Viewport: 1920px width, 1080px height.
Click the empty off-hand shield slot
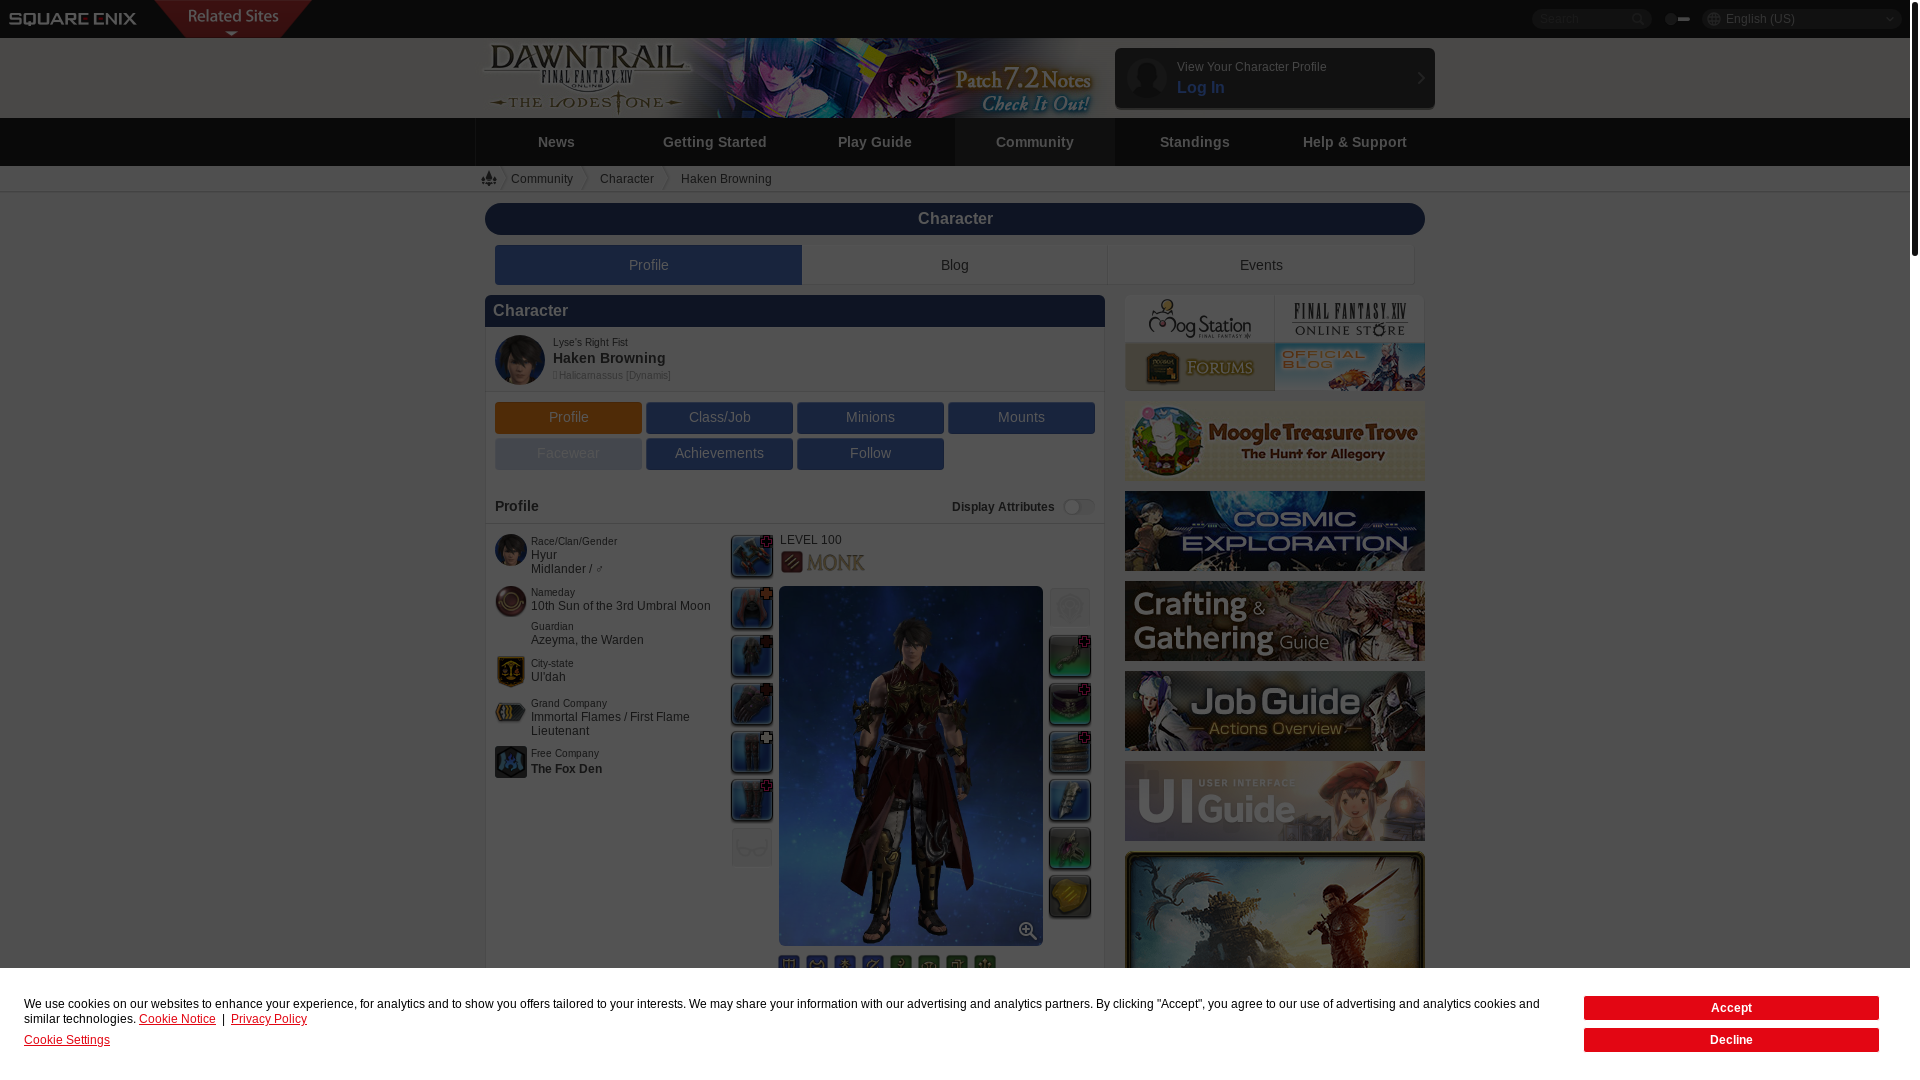[1070, 607]
